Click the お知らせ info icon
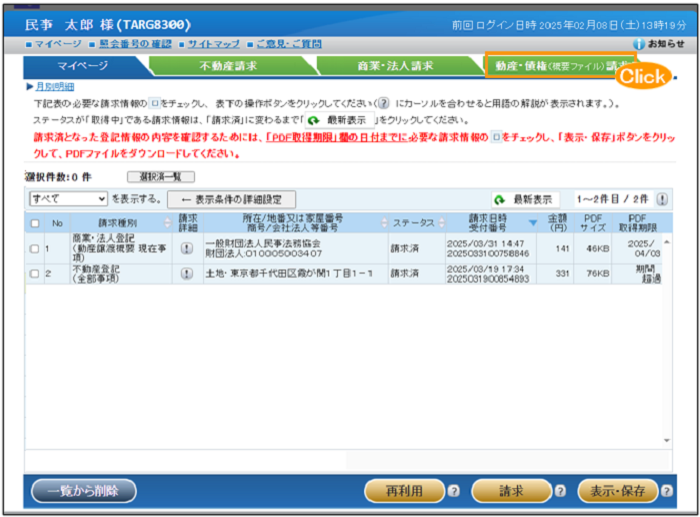Viewport: 700px width, 517px height. 640,45
